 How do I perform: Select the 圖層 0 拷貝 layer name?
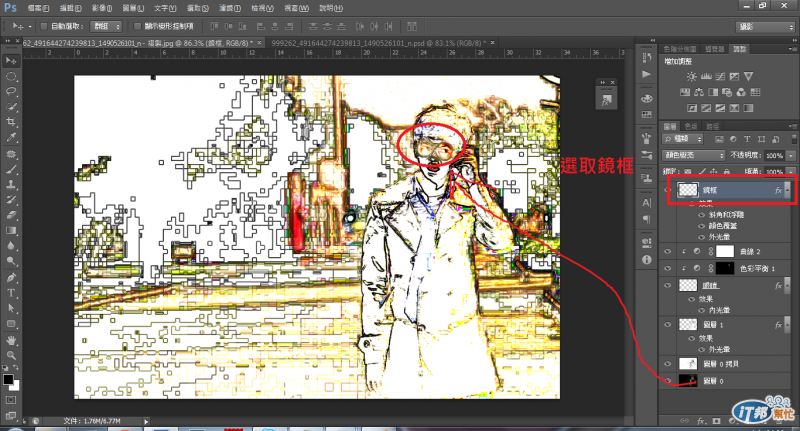pyautogui.click(x=721, y=364)
